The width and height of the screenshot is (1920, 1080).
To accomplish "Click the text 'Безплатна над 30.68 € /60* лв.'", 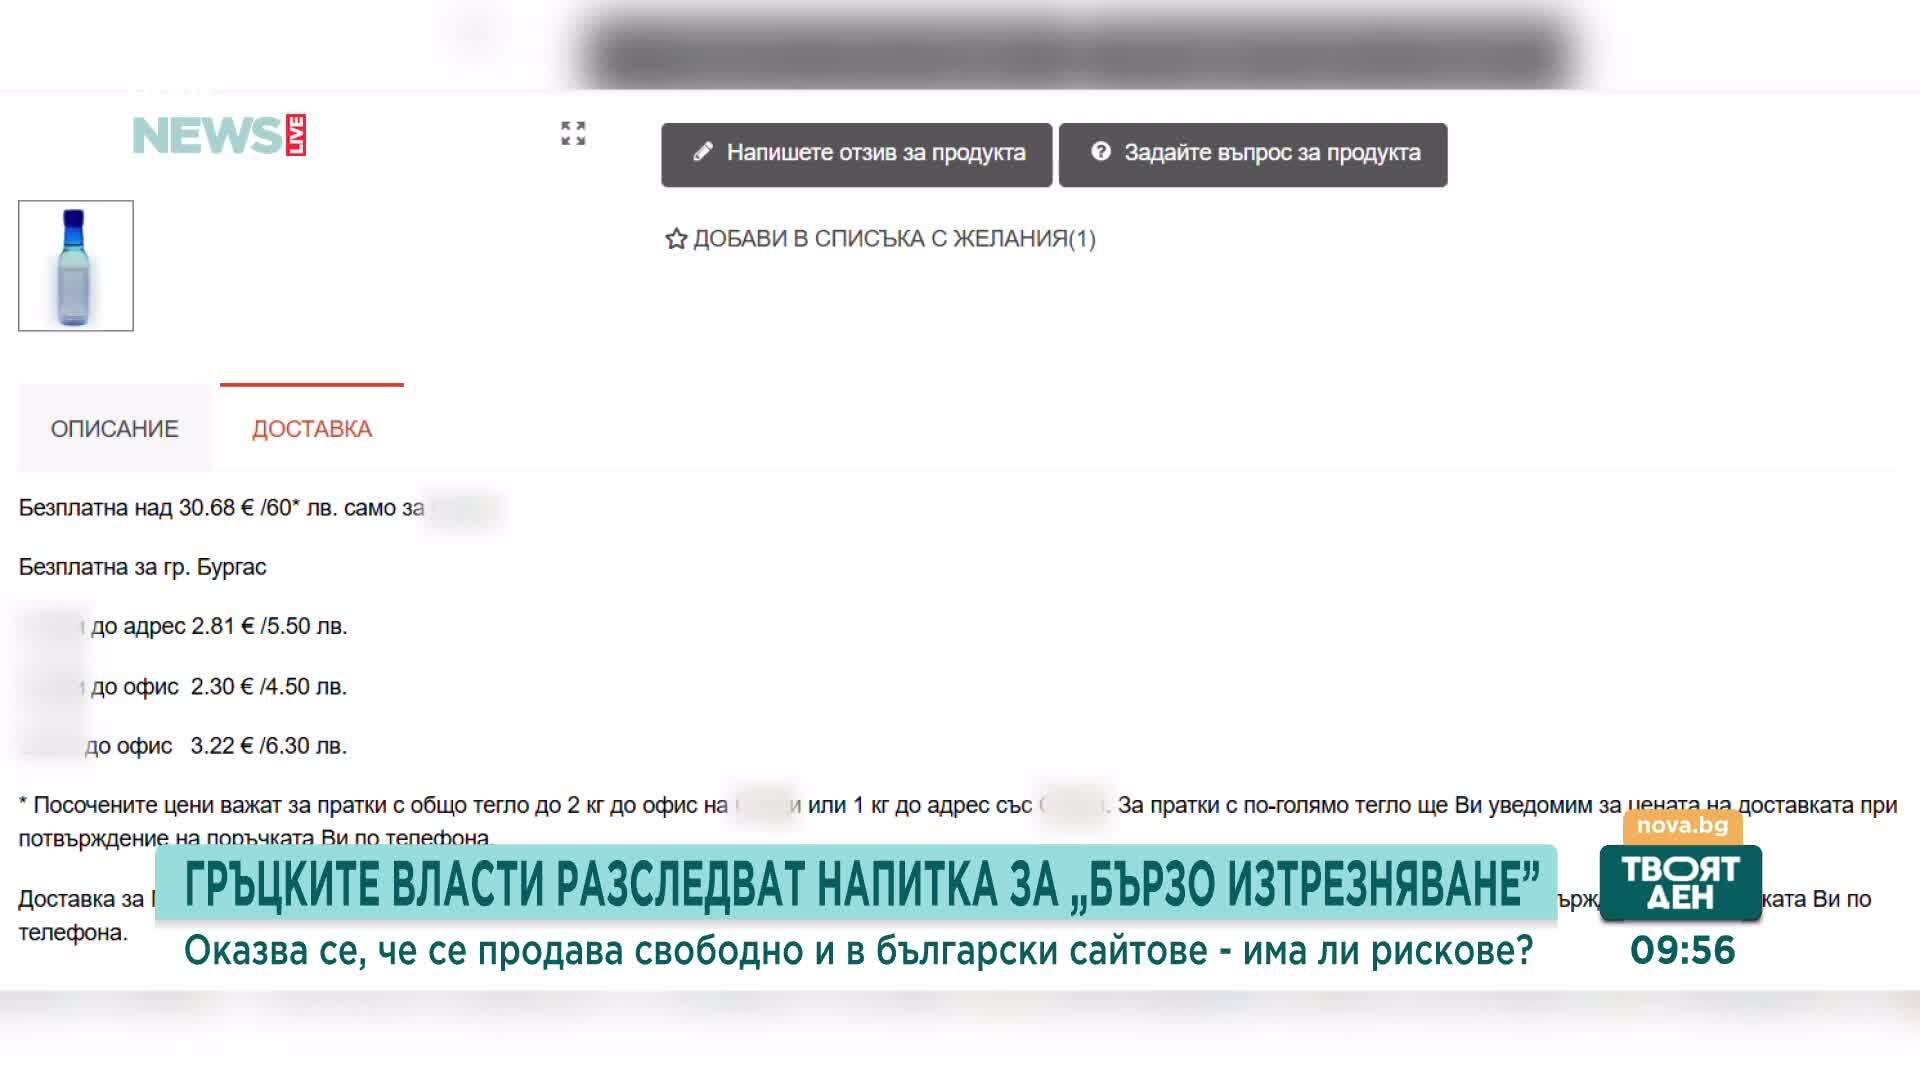I will tap(178, 508).
